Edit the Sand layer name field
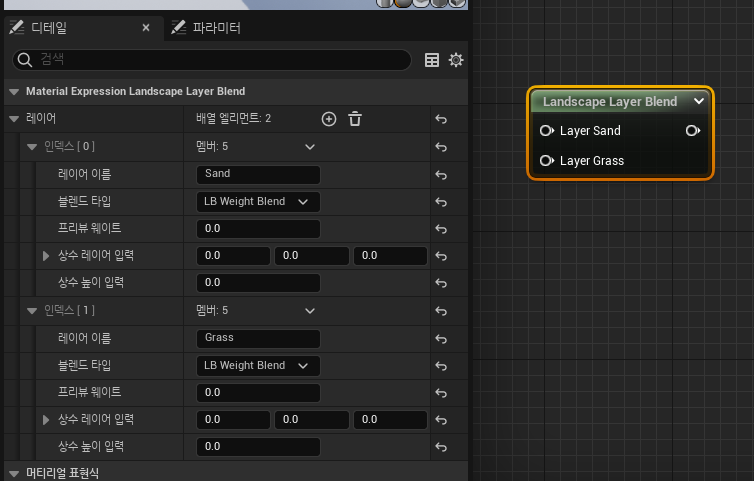This screenshot has height=481, width=754. (258, 175)
